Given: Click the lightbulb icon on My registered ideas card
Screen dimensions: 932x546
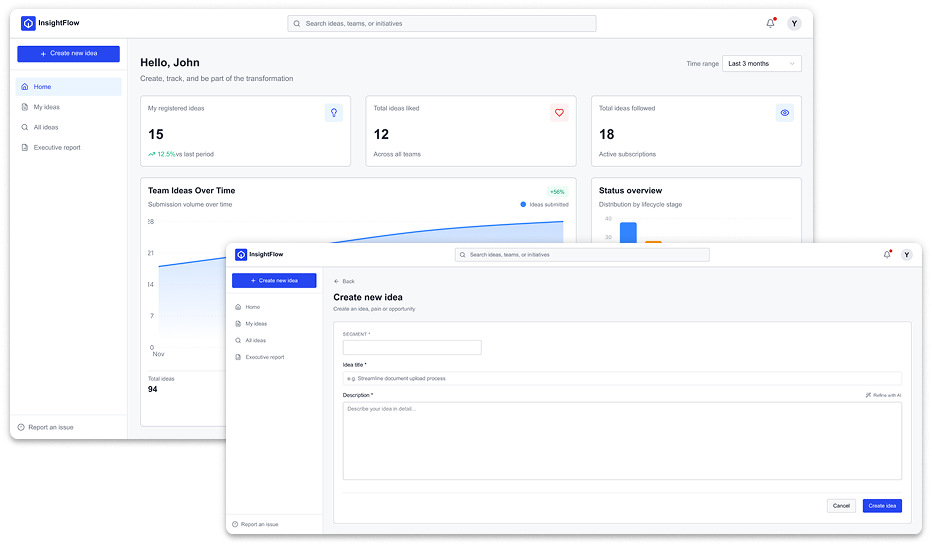Looking at the screenshot, I should pyautogui.click(x=333, y=112).
